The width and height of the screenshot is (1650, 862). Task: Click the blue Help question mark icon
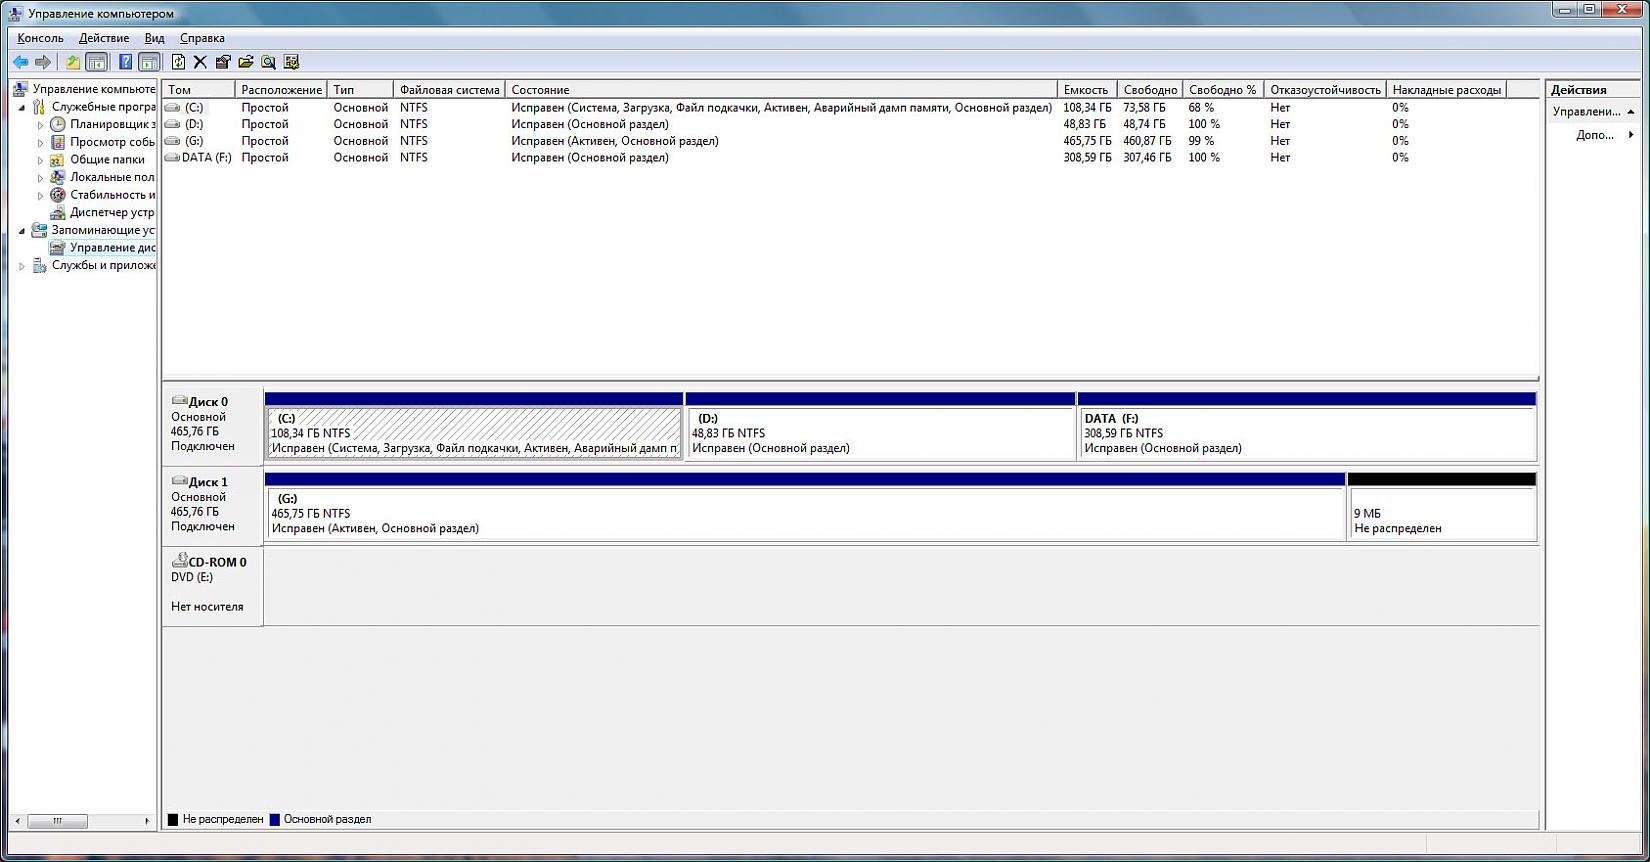tap(125, 62)
